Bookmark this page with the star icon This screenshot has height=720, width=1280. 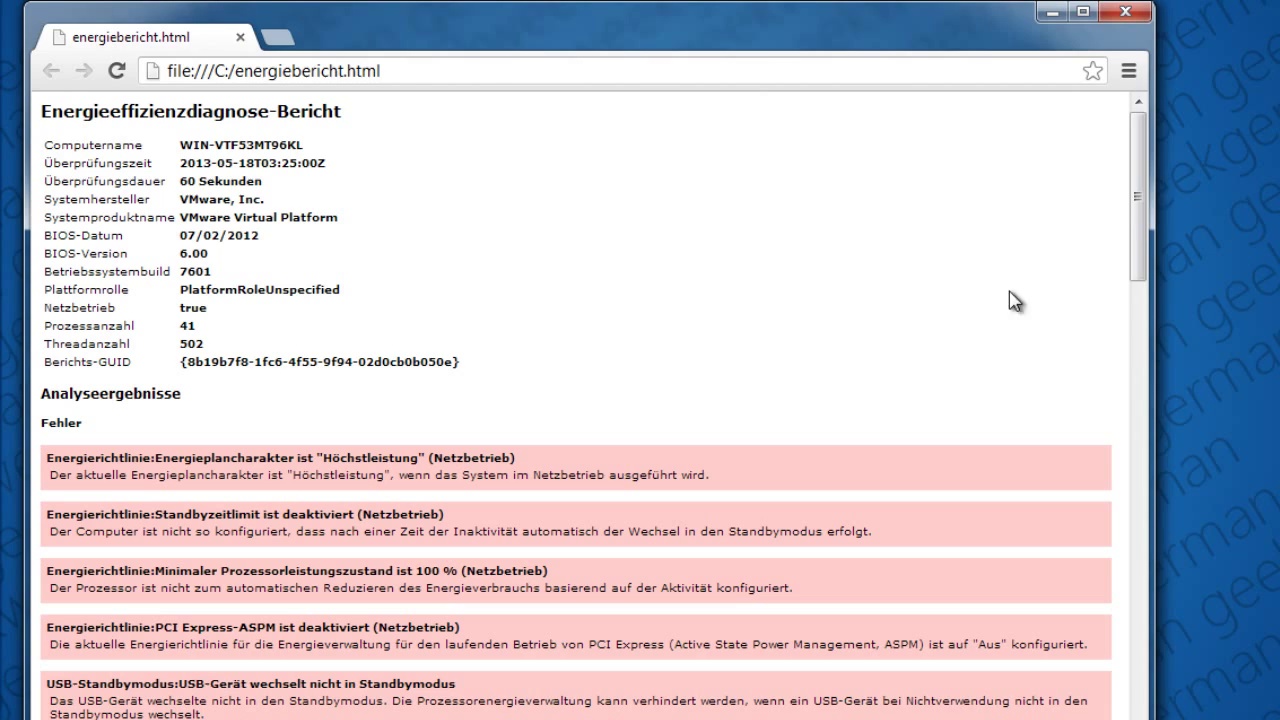coord(1092,71)
